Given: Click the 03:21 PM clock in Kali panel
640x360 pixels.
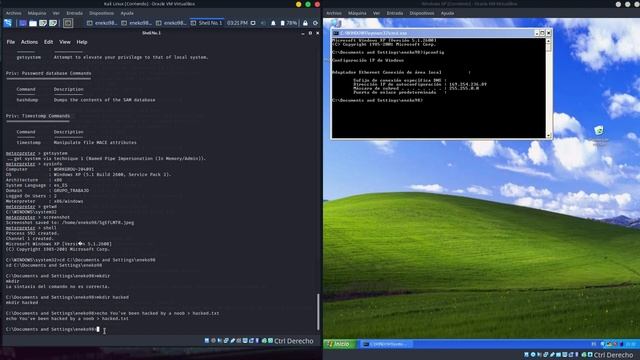Looking at the screenshot, I should click(x=237, y=23).
